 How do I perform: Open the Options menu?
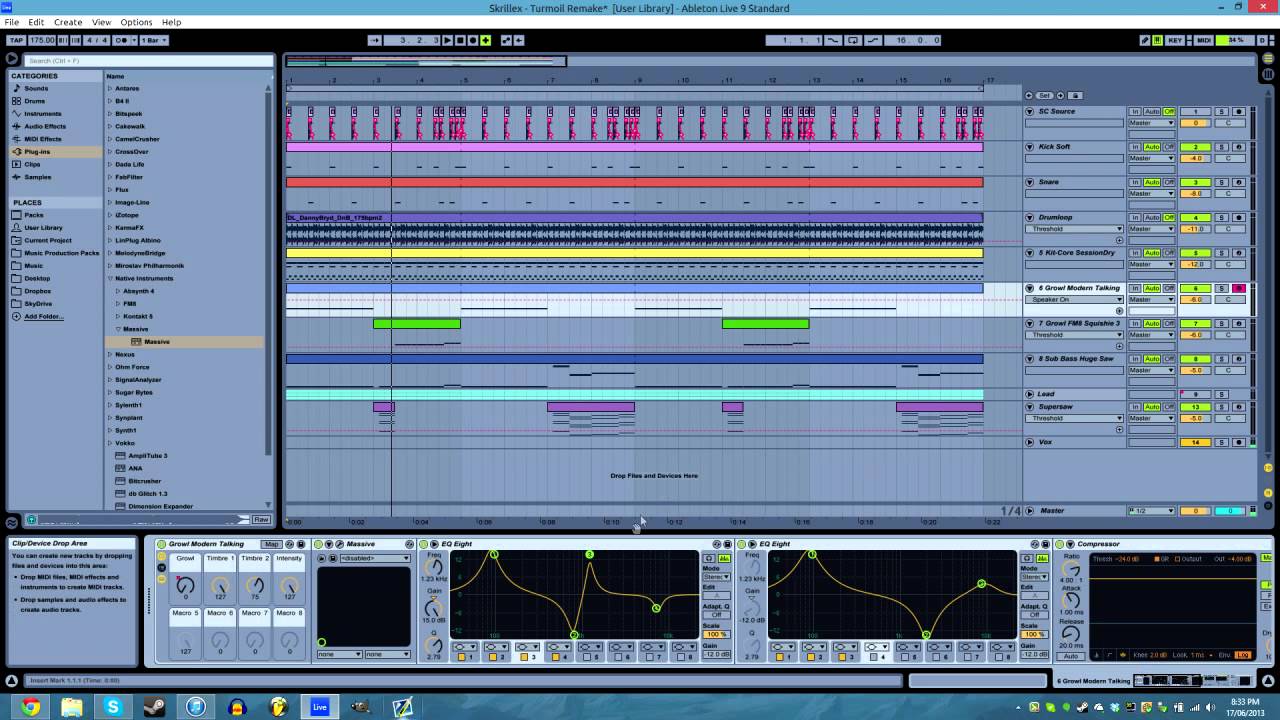tap(136, 22)
